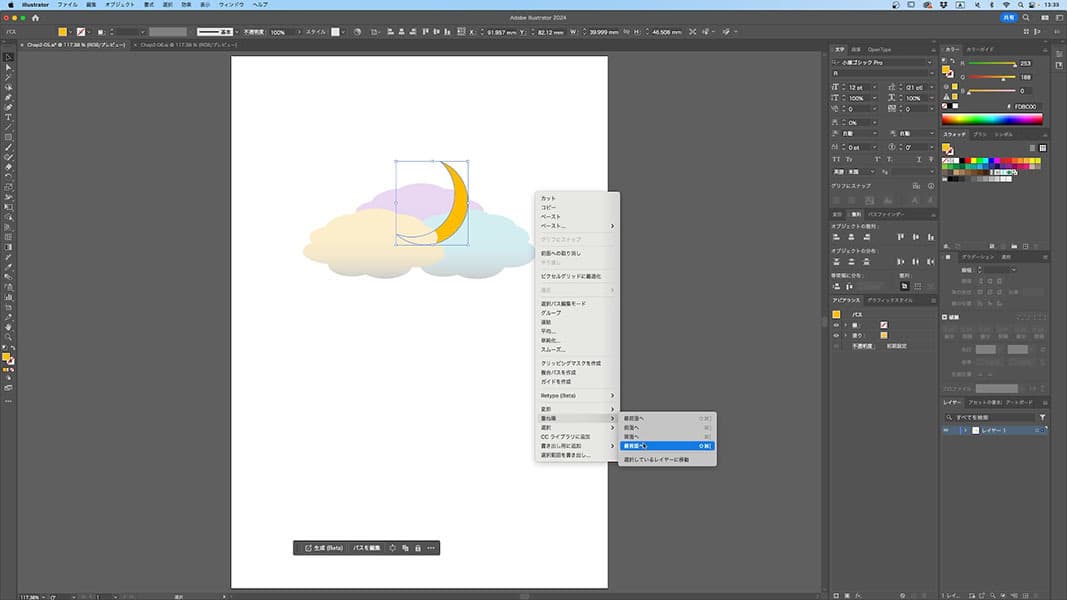Image resolution: width=1067 pixels, height=600 pixels.
Task: Click the lock icon in contextual taskbar
Action: click(417, 548)
